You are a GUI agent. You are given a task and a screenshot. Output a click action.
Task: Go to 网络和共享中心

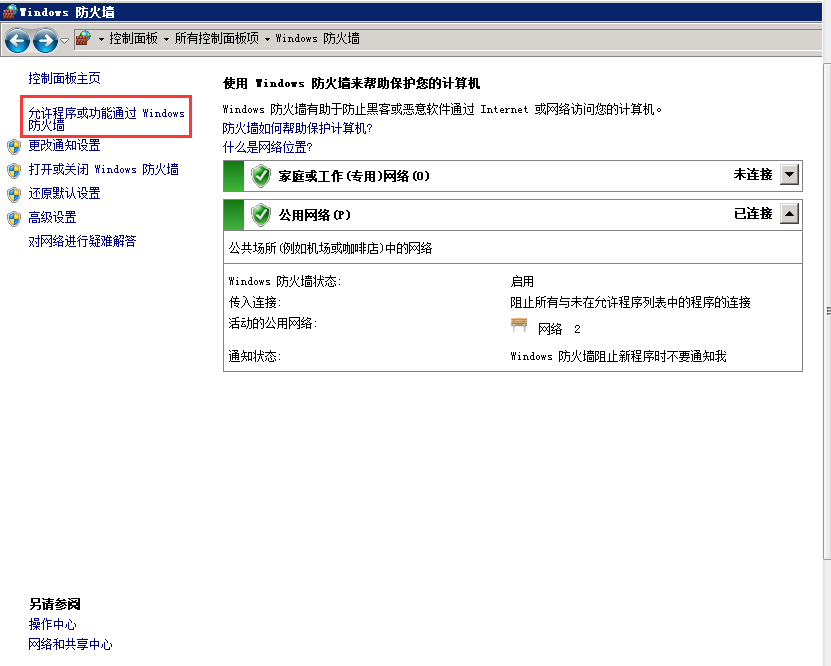(70, 645)
